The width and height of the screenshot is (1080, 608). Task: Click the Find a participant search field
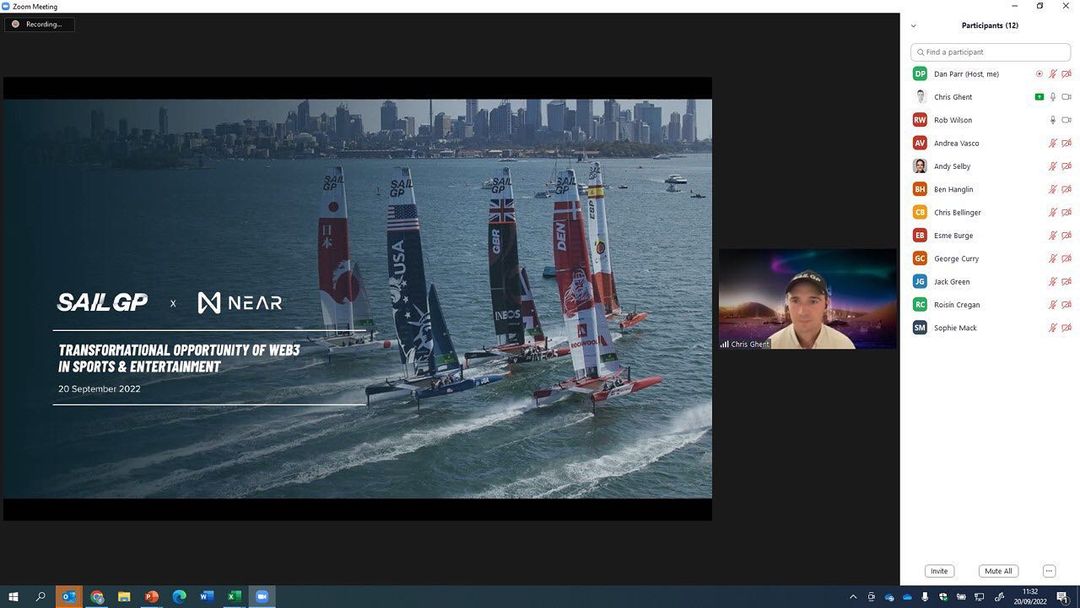(x=991, y=52)
